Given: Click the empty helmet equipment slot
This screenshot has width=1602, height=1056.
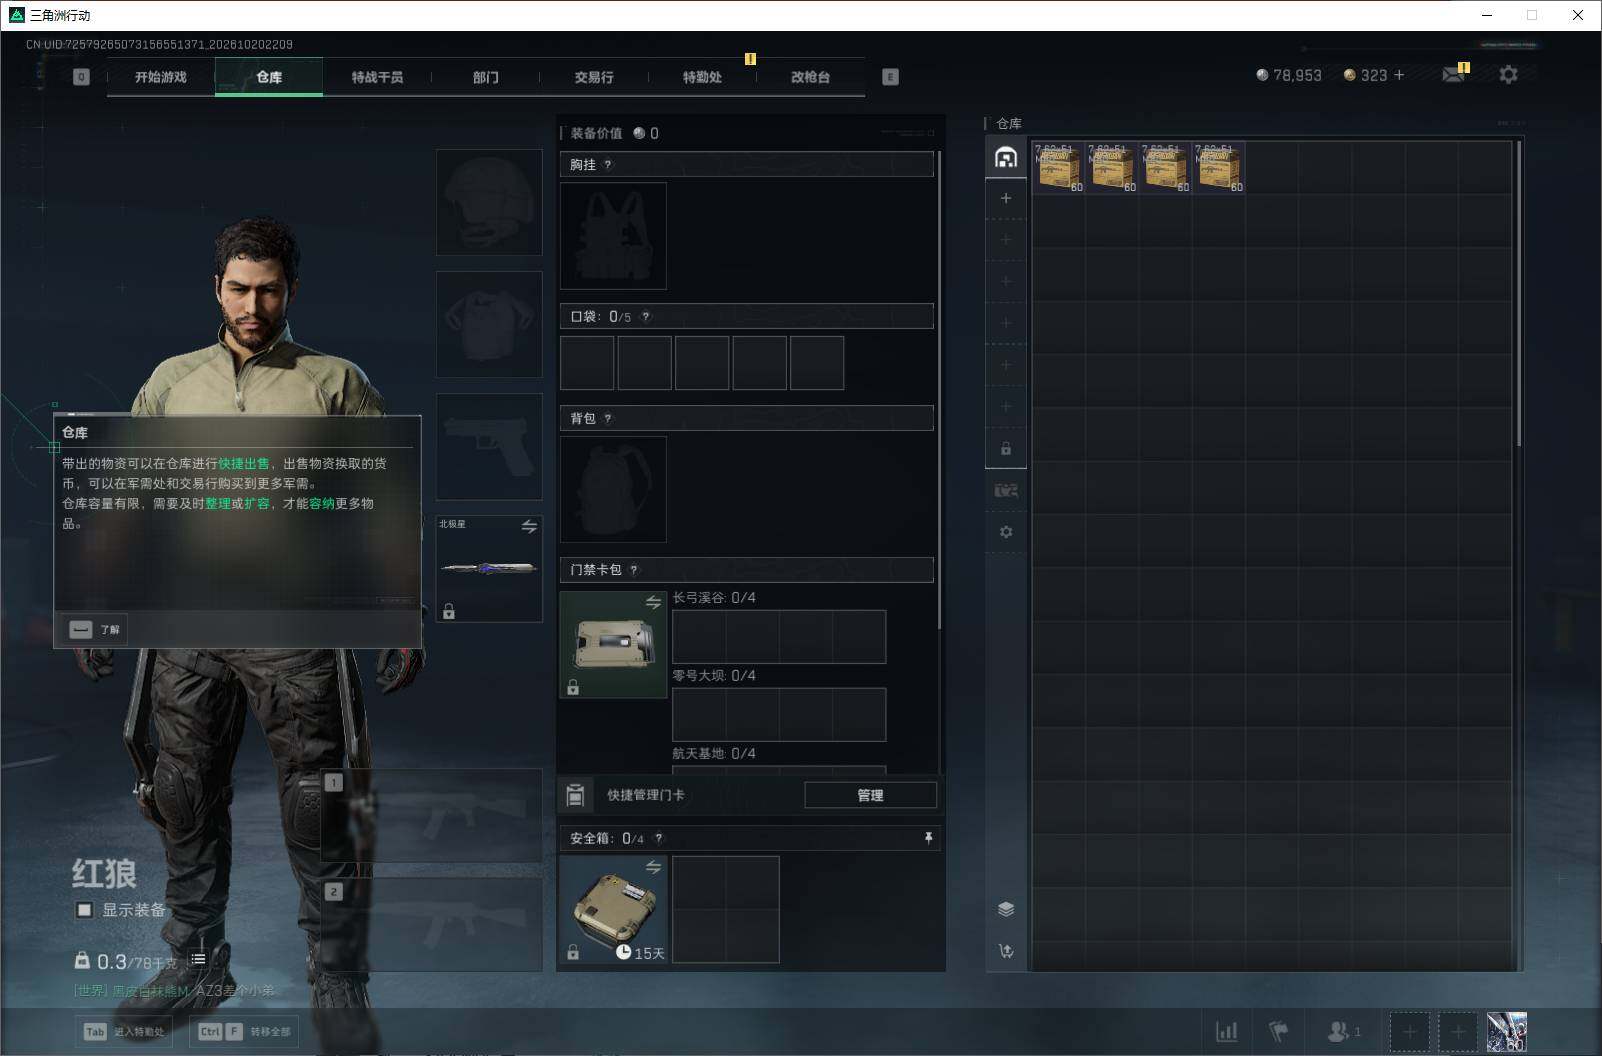Looking at the screenshot, I should [x=489, y=202].
